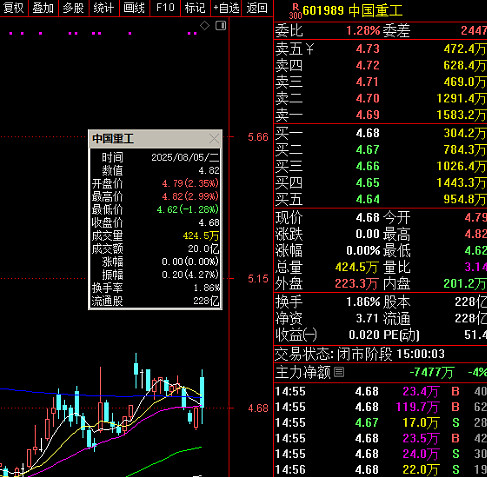Viewport: 487px width, 477px height.
Task: Select the 多股 multi-stock view
Action: 74,8
